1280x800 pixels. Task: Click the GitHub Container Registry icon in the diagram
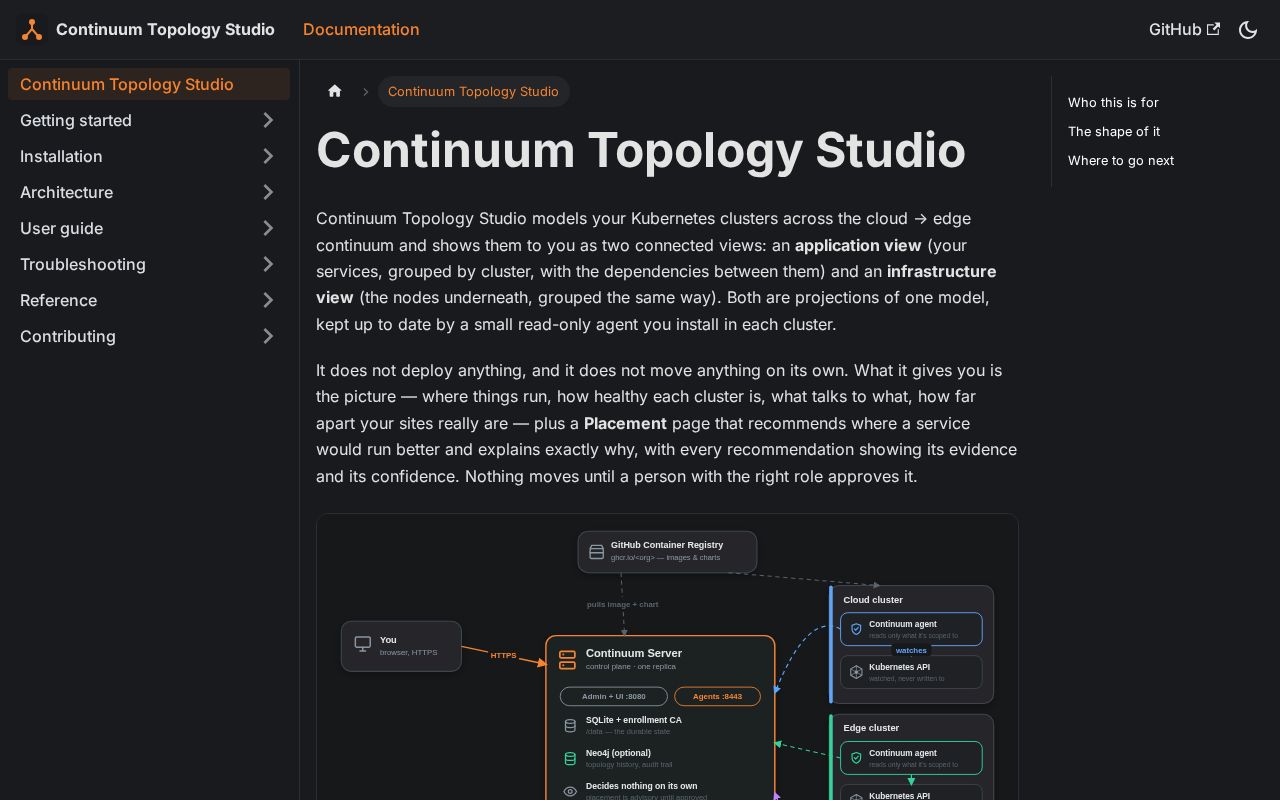(x=596, y=552)
